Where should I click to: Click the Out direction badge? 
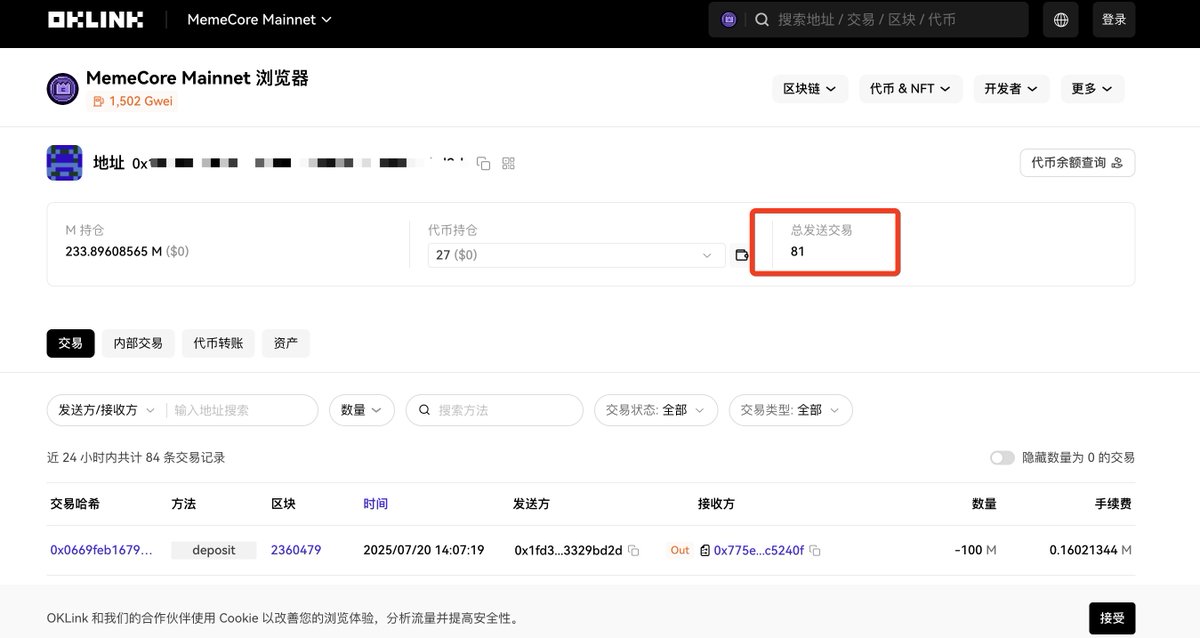[680, 550]
